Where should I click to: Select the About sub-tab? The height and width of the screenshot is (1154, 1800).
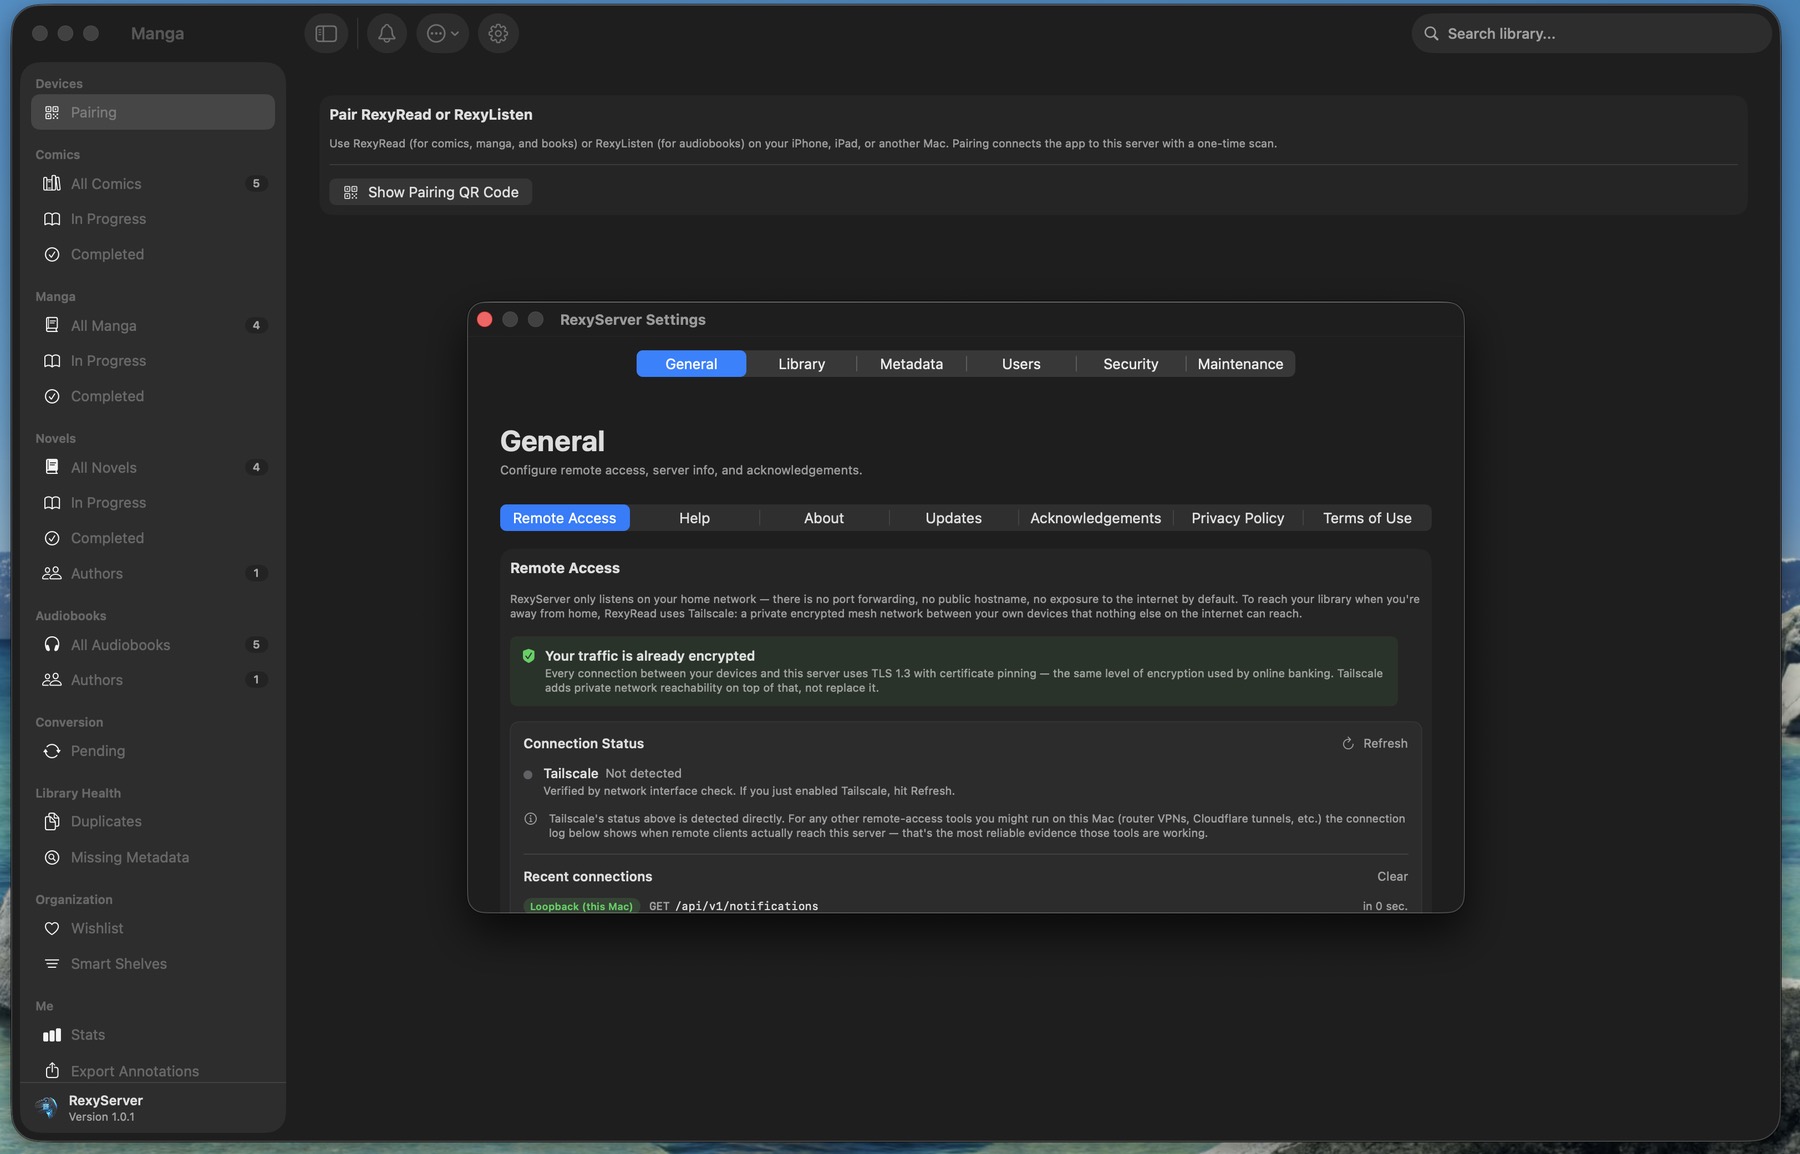coord(824,518)
